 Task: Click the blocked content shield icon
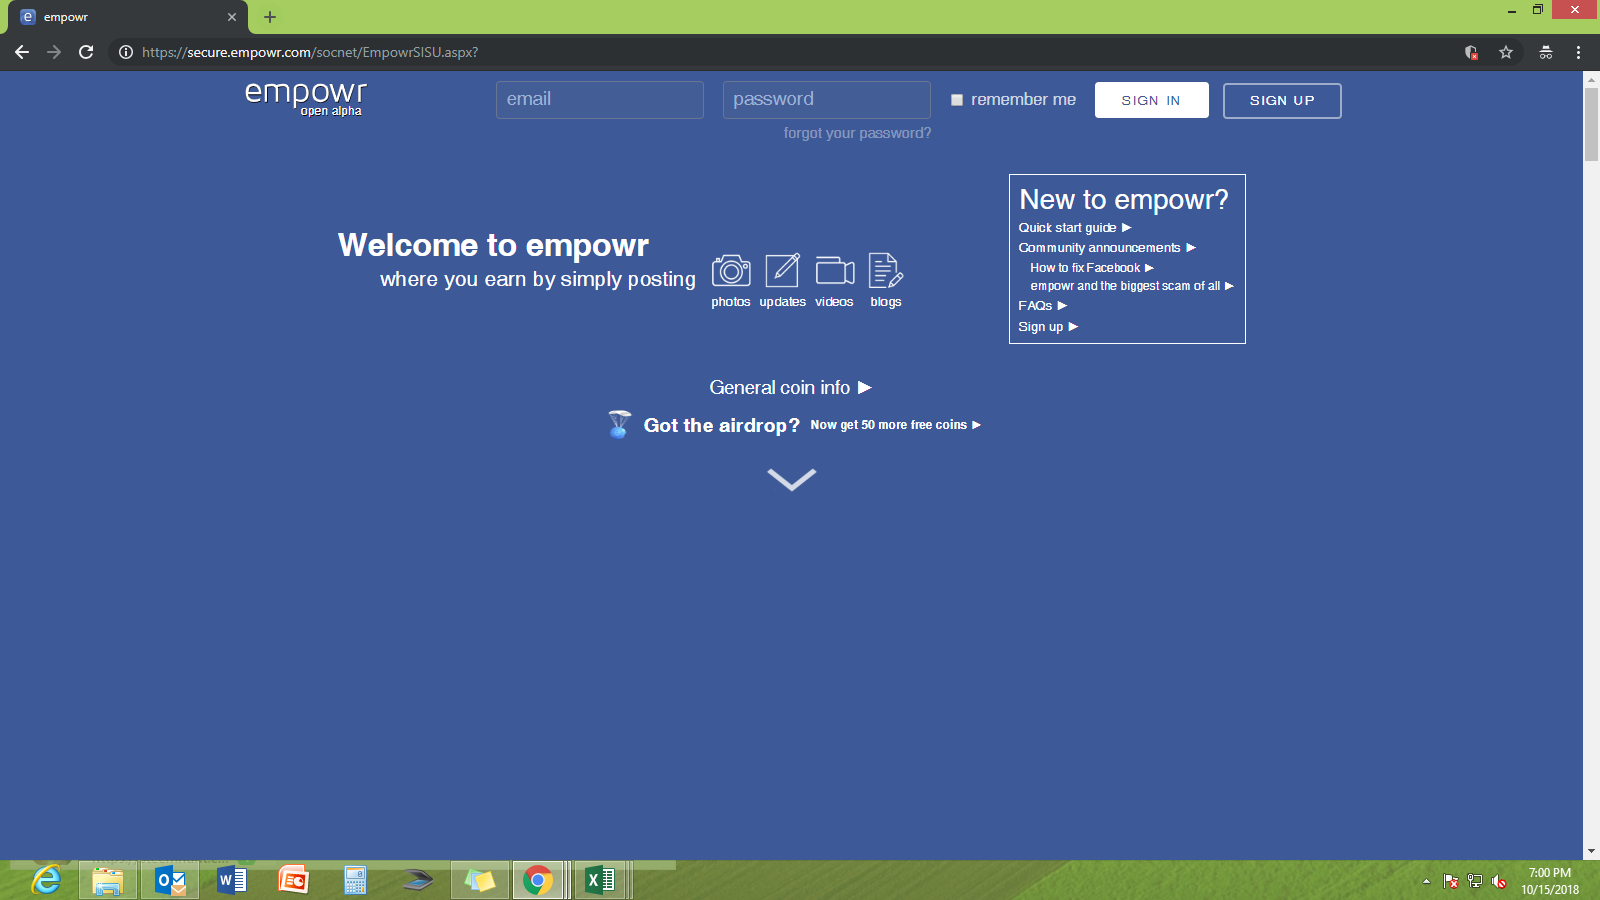(x=1471, y=52)
